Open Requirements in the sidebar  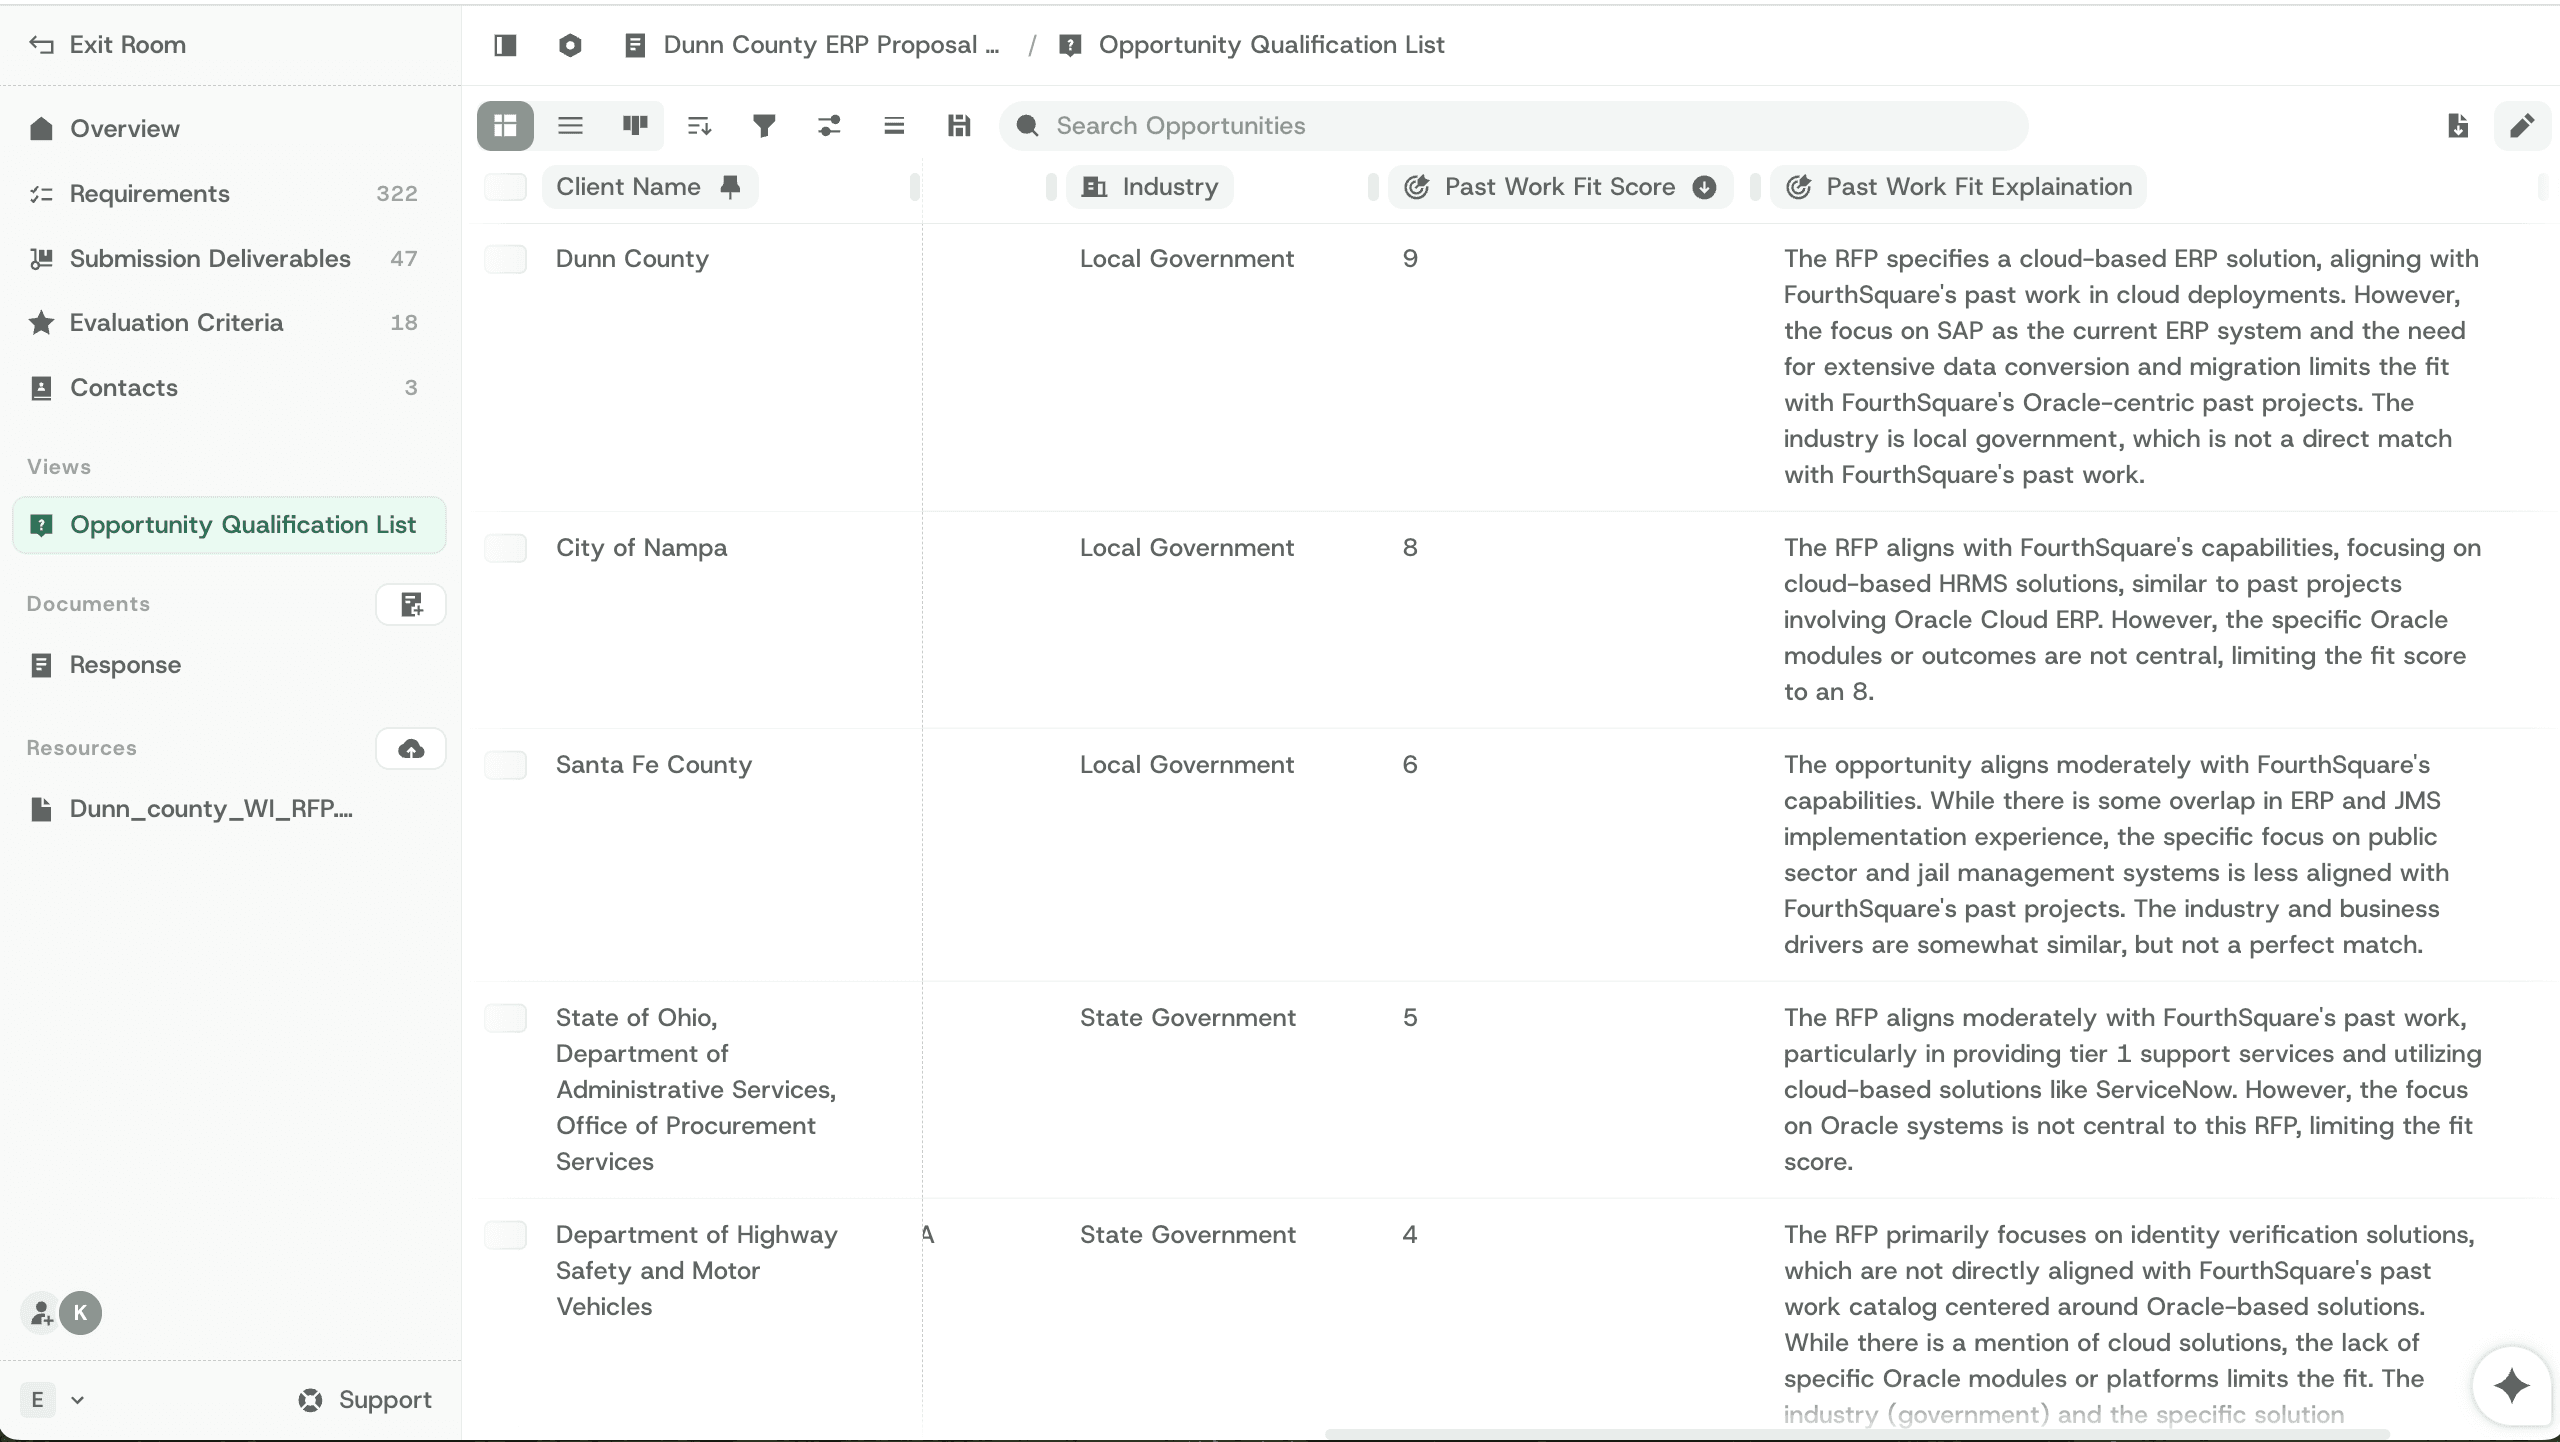click(x=150, y=194)
